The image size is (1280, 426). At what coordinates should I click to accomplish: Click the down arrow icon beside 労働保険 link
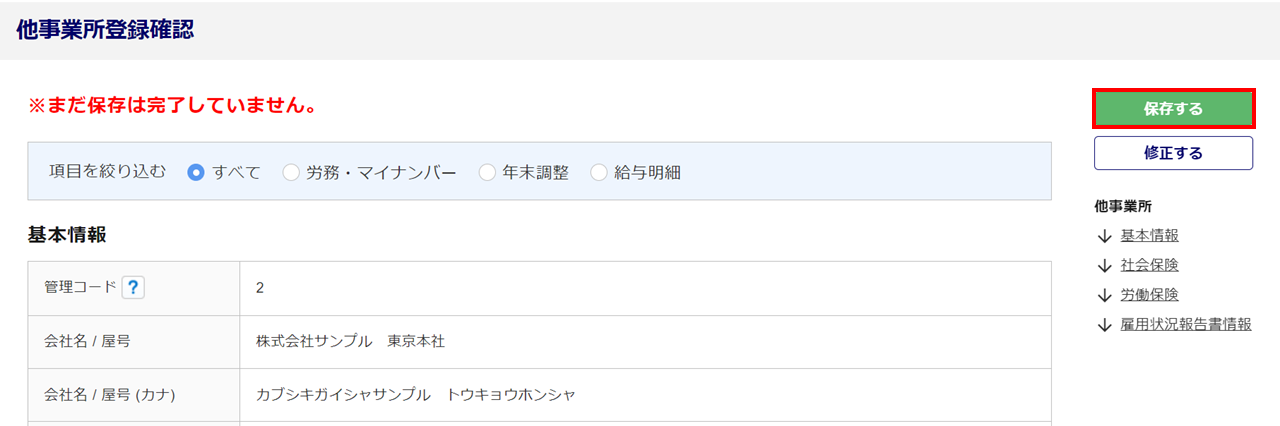coord(1104,295)
